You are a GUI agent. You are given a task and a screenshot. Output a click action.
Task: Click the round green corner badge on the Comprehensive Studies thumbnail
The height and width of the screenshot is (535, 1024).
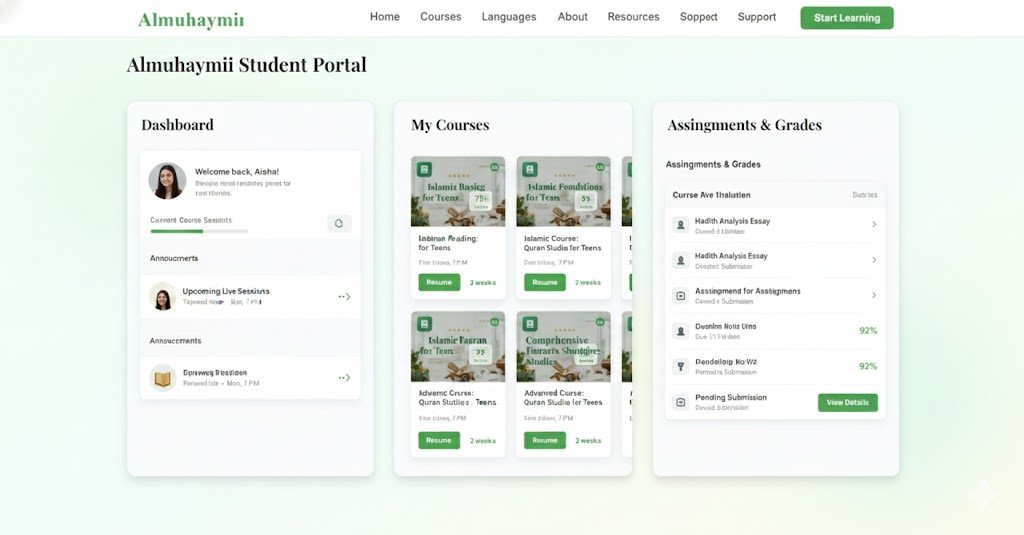[x=600, y=322]
